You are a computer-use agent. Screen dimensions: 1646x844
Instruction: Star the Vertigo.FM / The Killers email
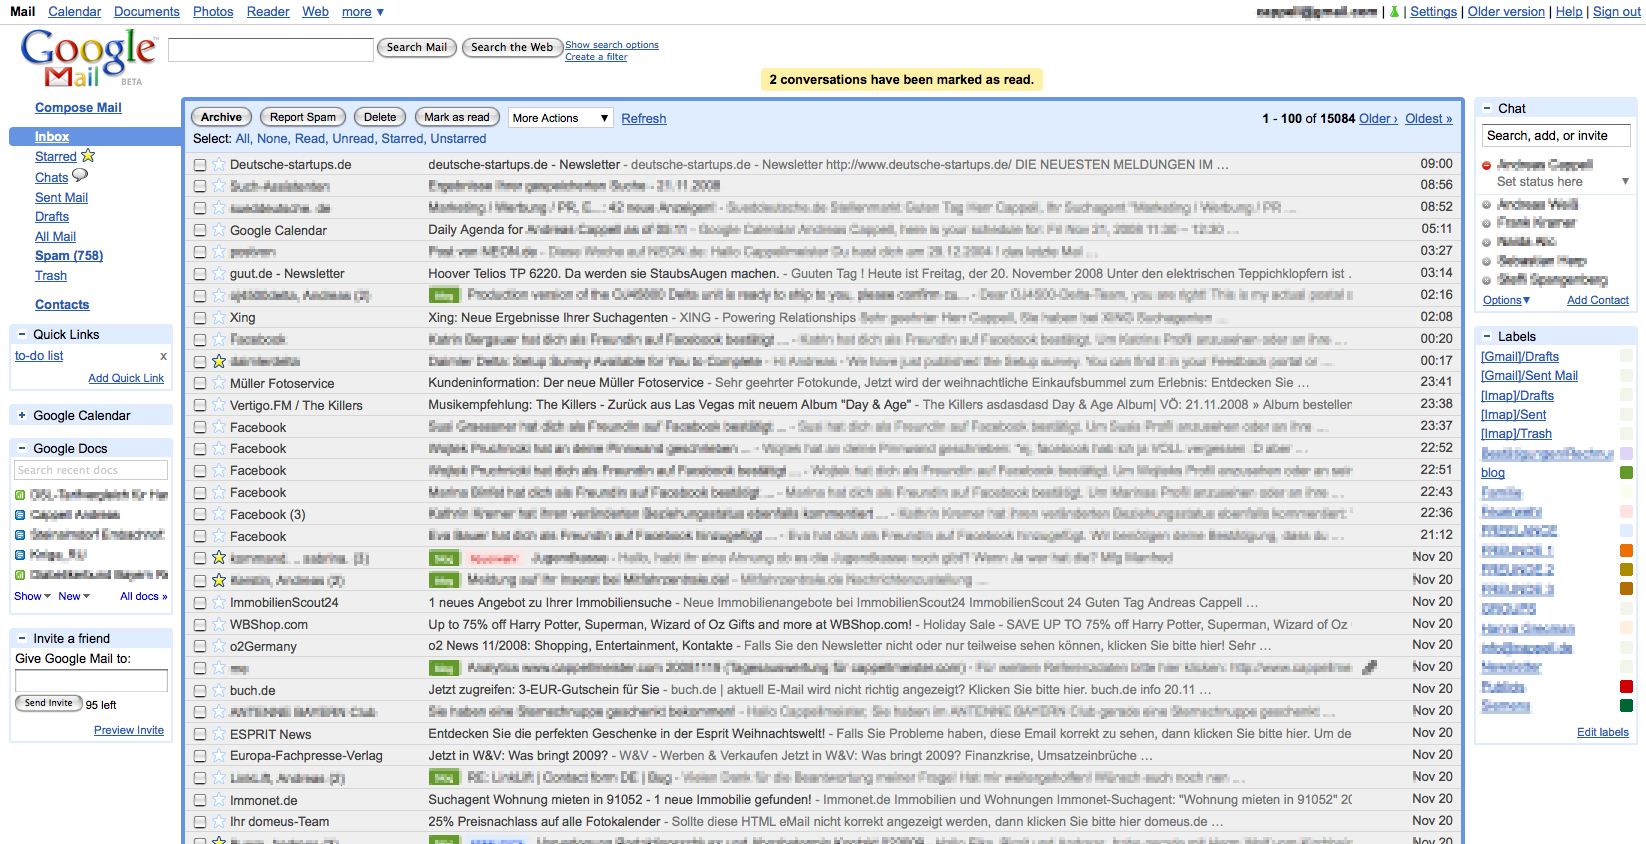pyautogui.click(x=219, y=405)
